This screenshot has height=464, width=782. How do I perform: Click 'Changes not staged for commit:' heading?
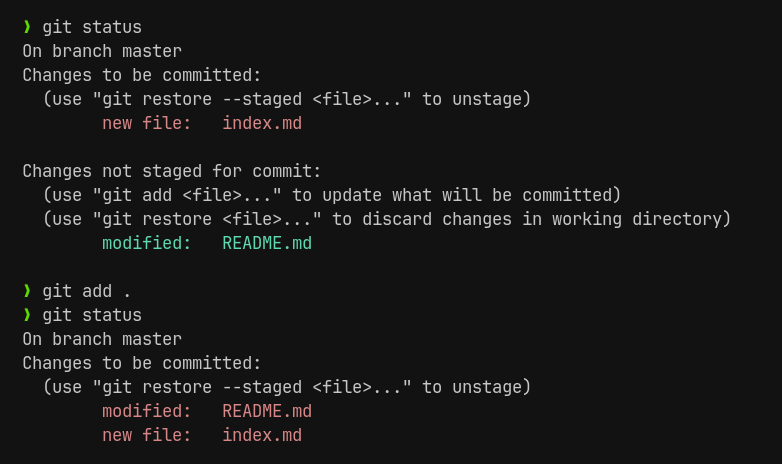[x=172, y=171]
